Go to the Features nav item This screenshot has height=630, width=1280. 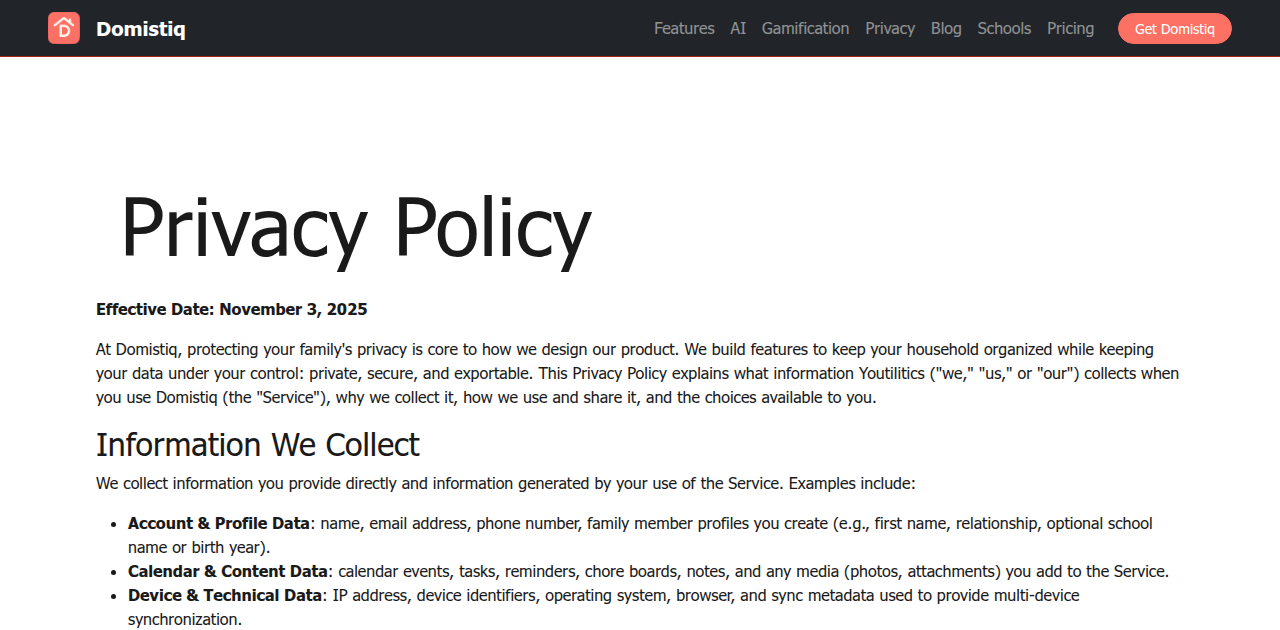point(684,28)
